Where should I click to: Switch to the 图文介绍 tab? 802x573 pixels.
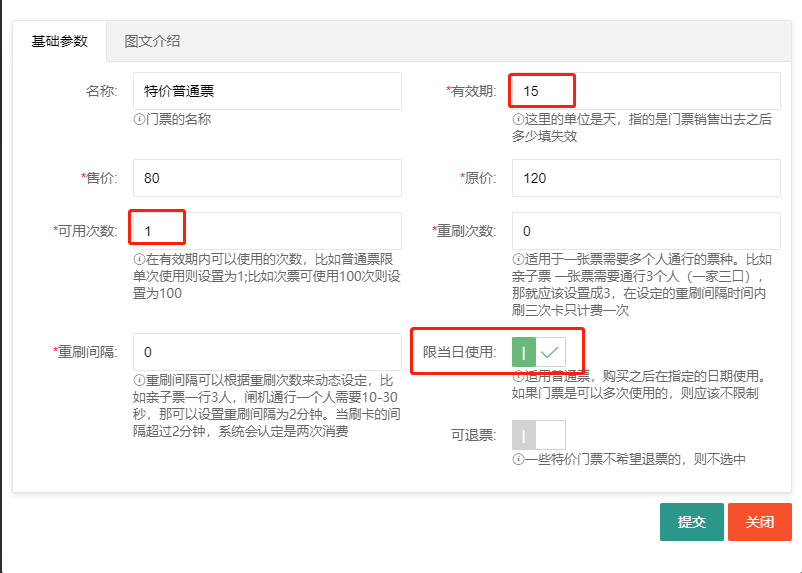point(152,41)
